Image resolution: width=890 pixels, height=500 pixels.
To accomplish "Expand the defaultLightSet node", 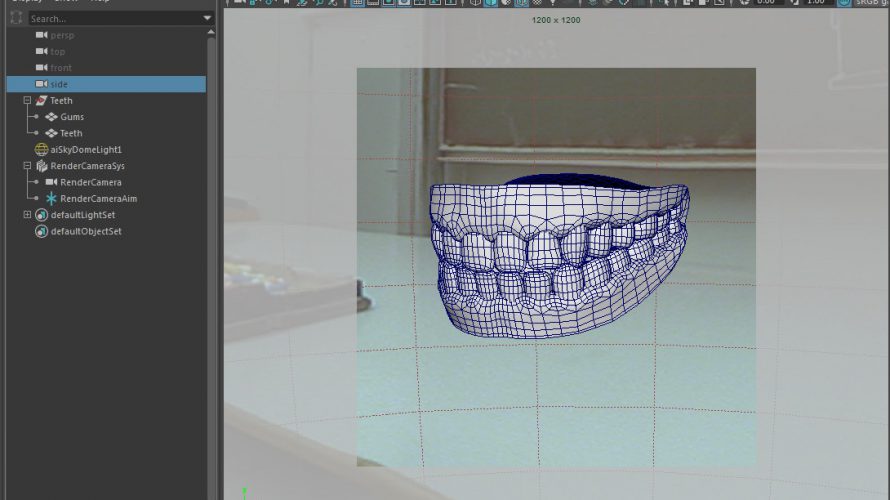I will (x=27, y=215).
